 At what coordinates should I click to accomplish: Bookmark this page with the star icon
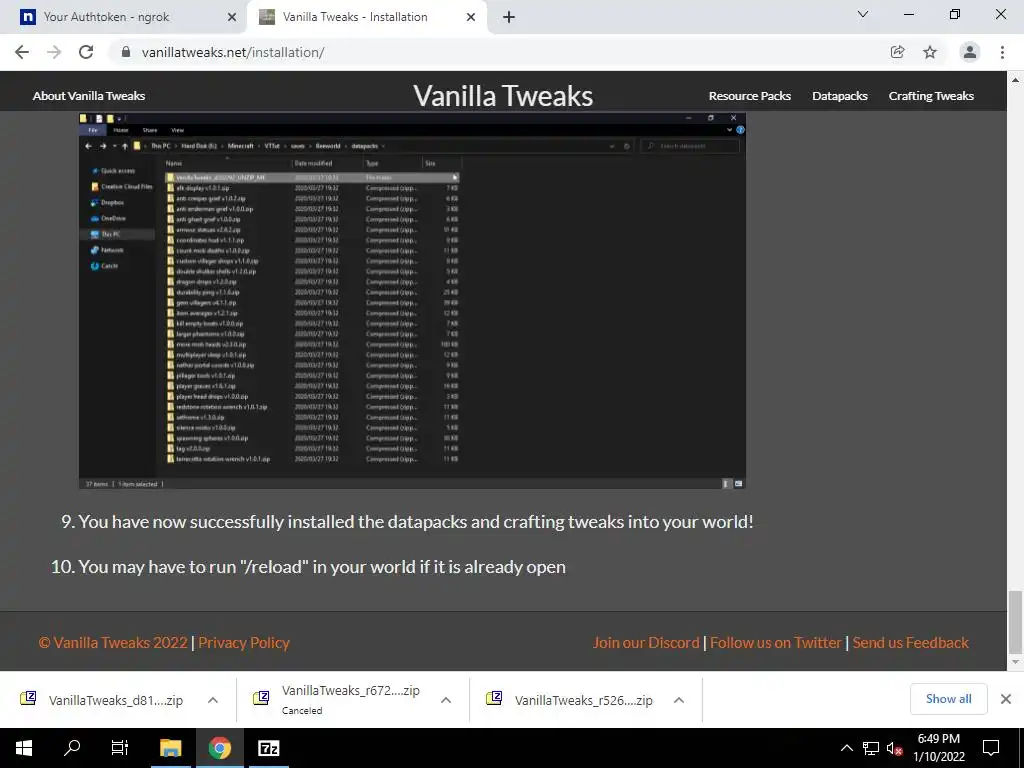[930, 52]
